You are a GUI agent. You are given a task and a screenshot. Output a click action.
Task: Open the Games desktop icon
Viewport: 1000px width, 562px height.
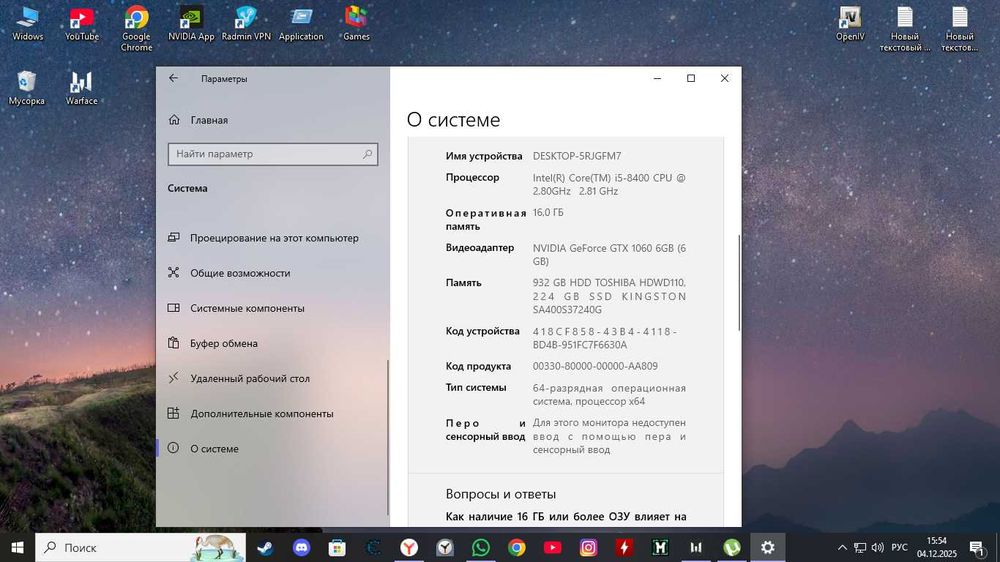[356, 24]
